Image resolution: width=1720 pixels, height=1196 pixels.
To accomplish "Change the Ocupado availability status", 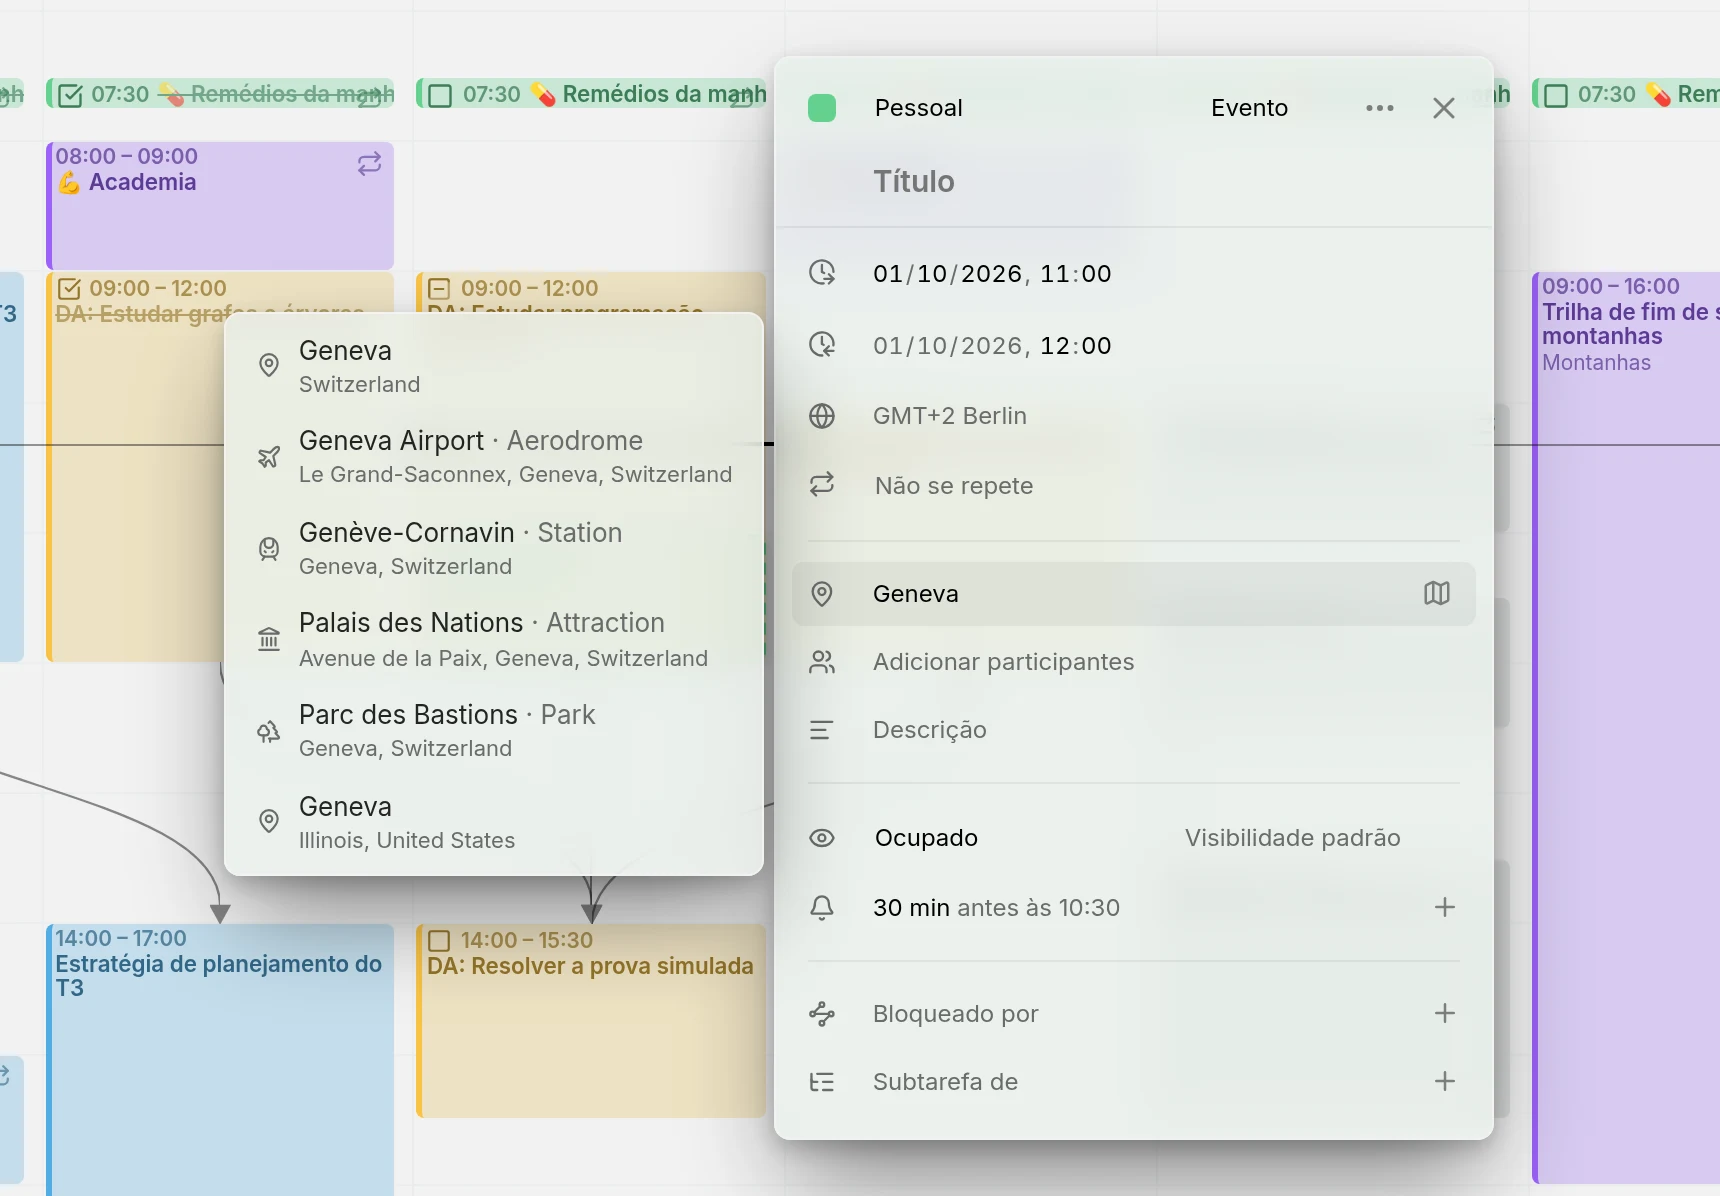I will (926, 838).
